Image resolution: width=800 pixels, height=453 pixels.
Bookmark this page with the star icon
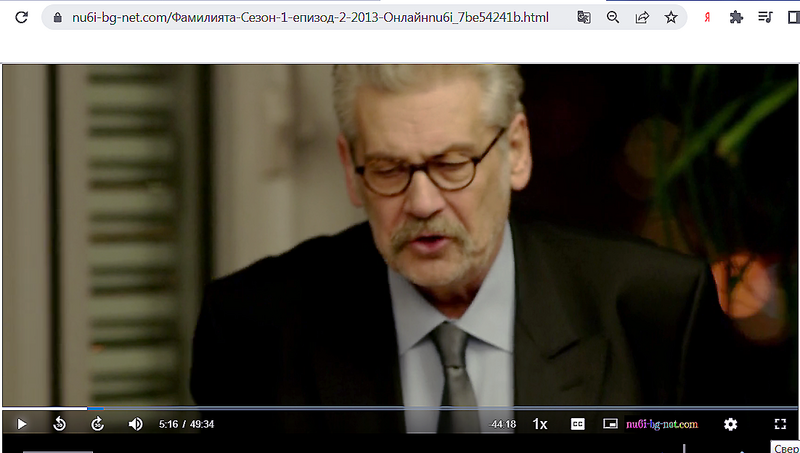671,17
